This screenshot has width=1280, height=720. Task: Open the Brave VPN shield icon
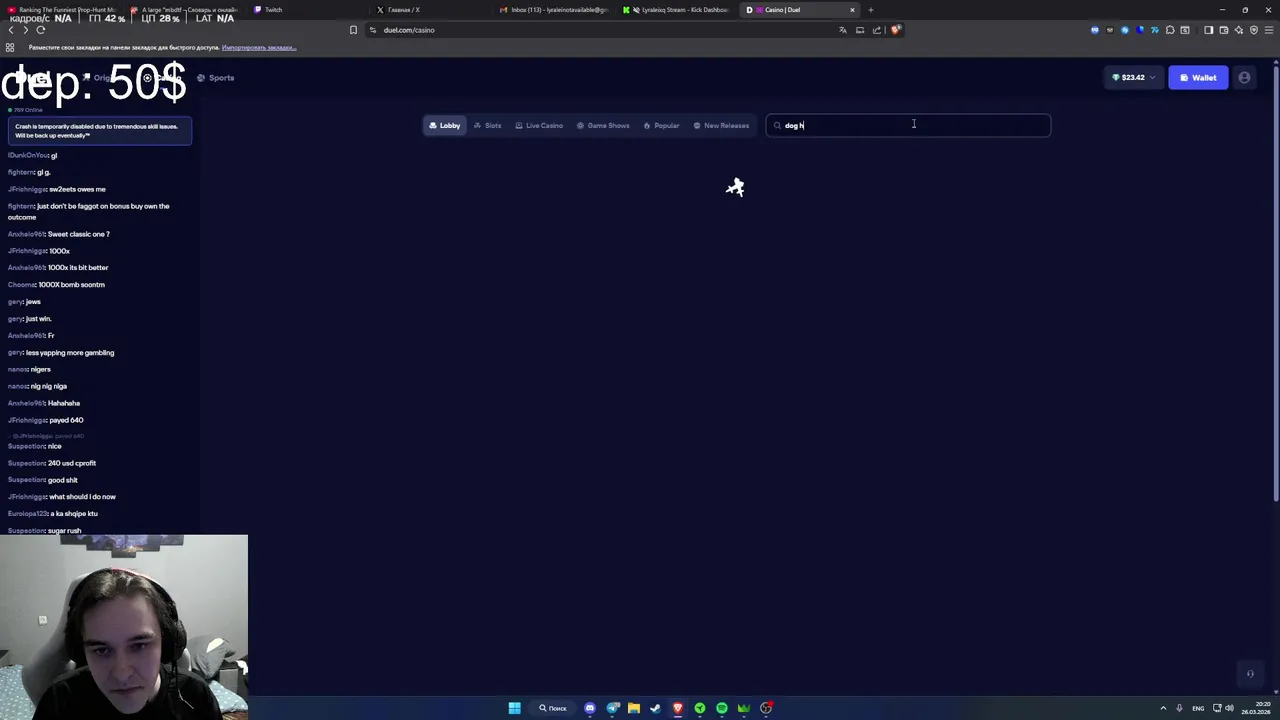point(1253,30)
